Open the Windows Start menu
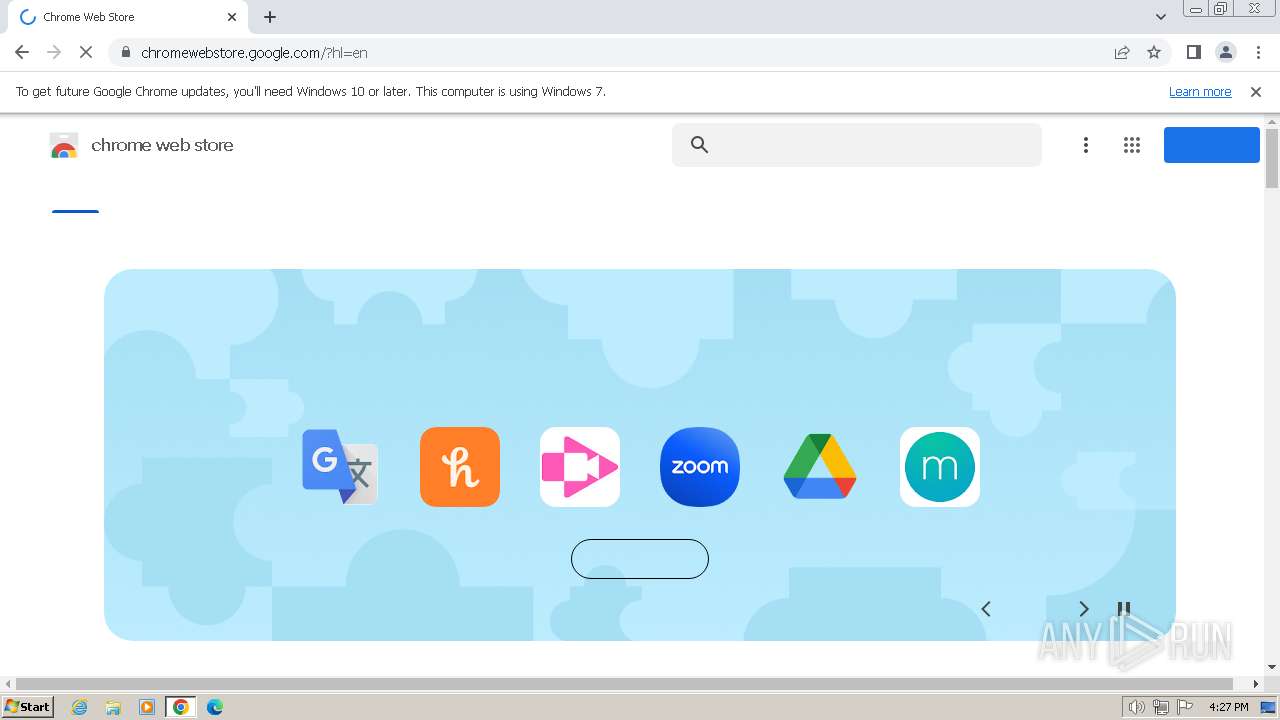1280x720 pixels. pos(28,706)
